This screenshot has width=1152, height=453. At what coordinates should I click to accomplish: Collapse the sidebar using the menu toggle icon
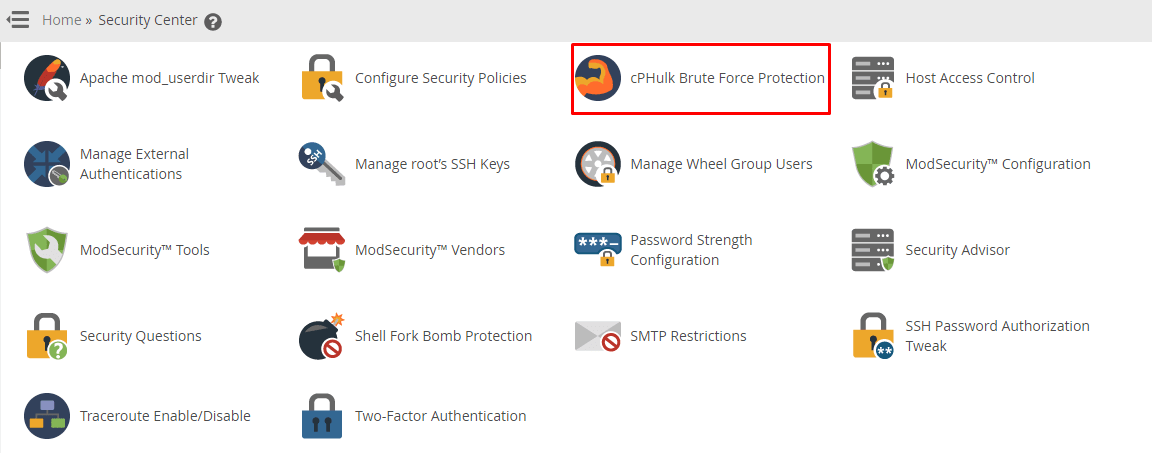(18, 20)
